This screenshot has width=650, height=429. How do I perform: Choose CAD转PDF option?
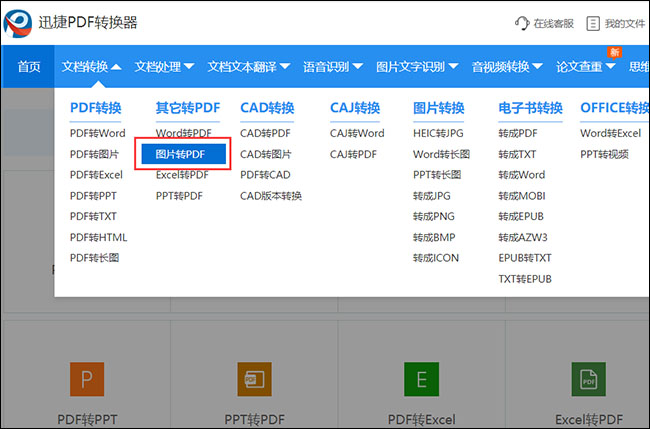coord(265,133)
